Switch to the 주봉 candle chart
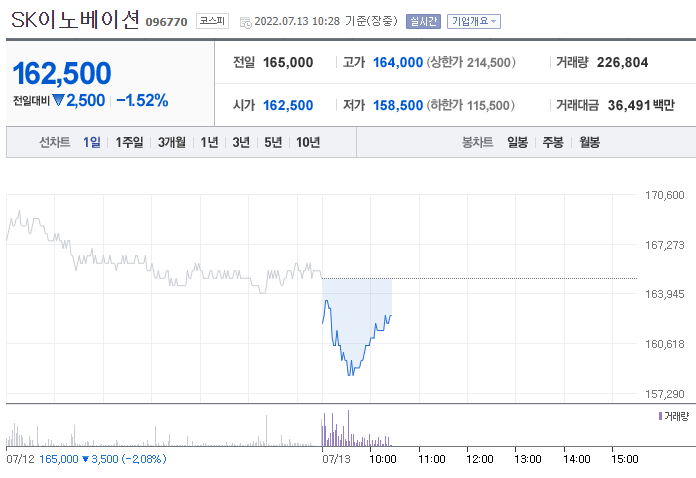The image size is (696, 478). (x=553, y=142)
